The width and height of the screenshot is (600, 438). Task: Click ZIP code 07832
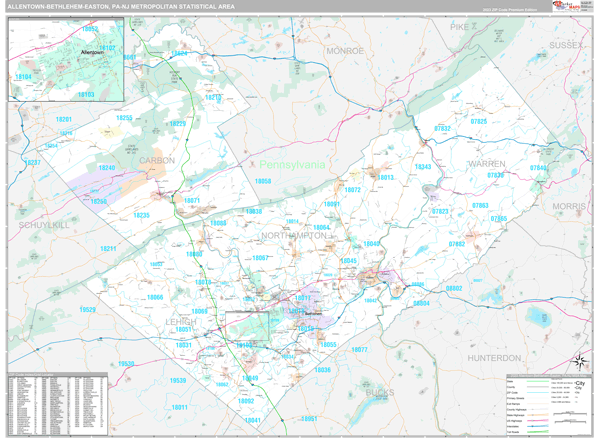[442, 129]
